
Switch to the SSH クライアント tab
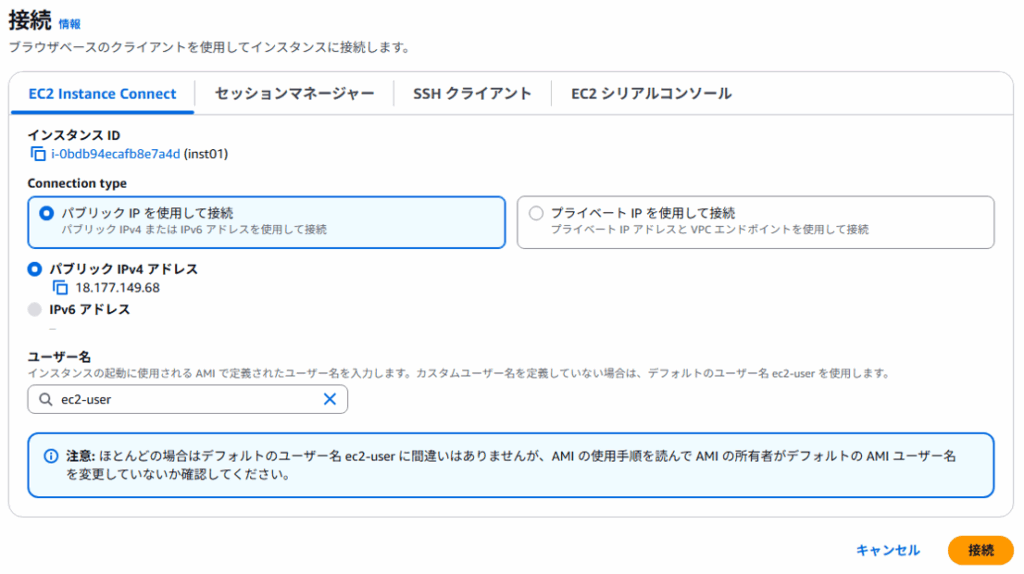click(x=472, y=94)
